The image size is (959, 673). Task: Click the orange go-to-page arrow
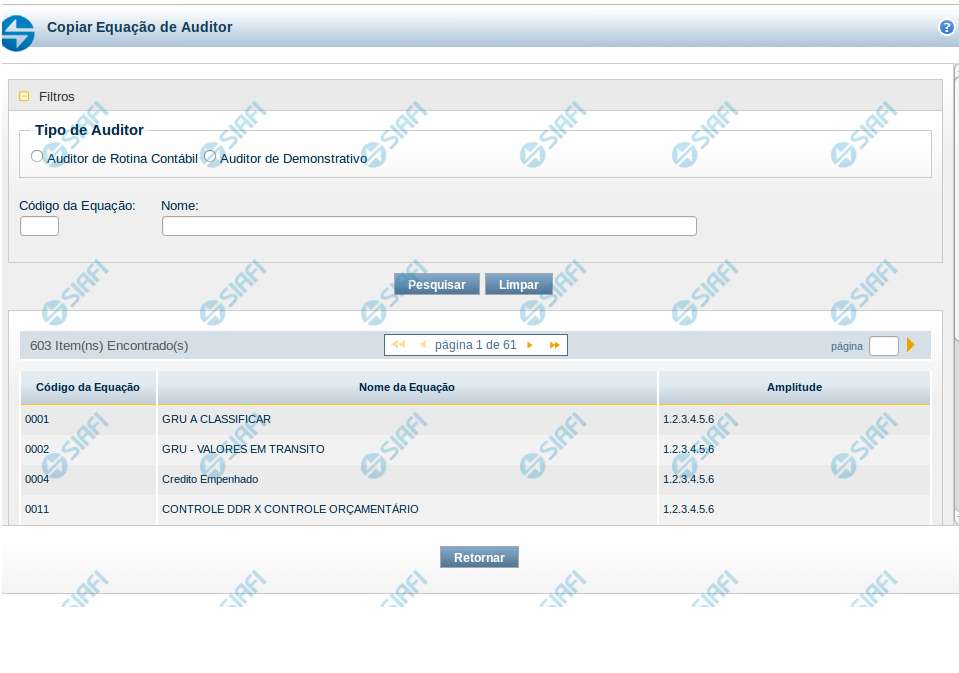pos(911,345)
